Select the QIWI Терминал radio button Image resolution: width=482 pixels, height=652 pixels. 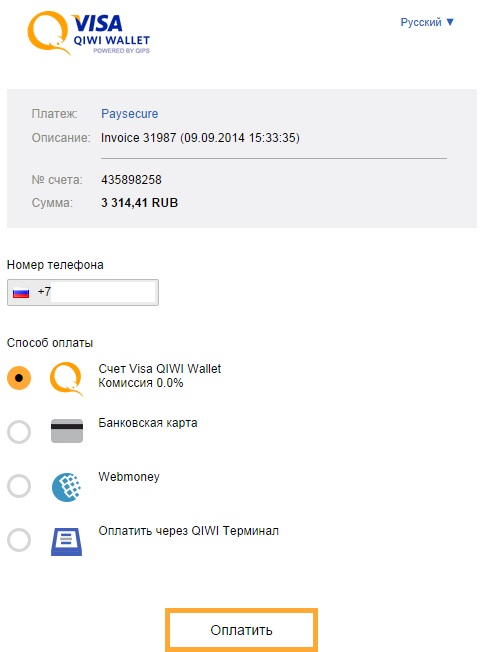[19, 540]
